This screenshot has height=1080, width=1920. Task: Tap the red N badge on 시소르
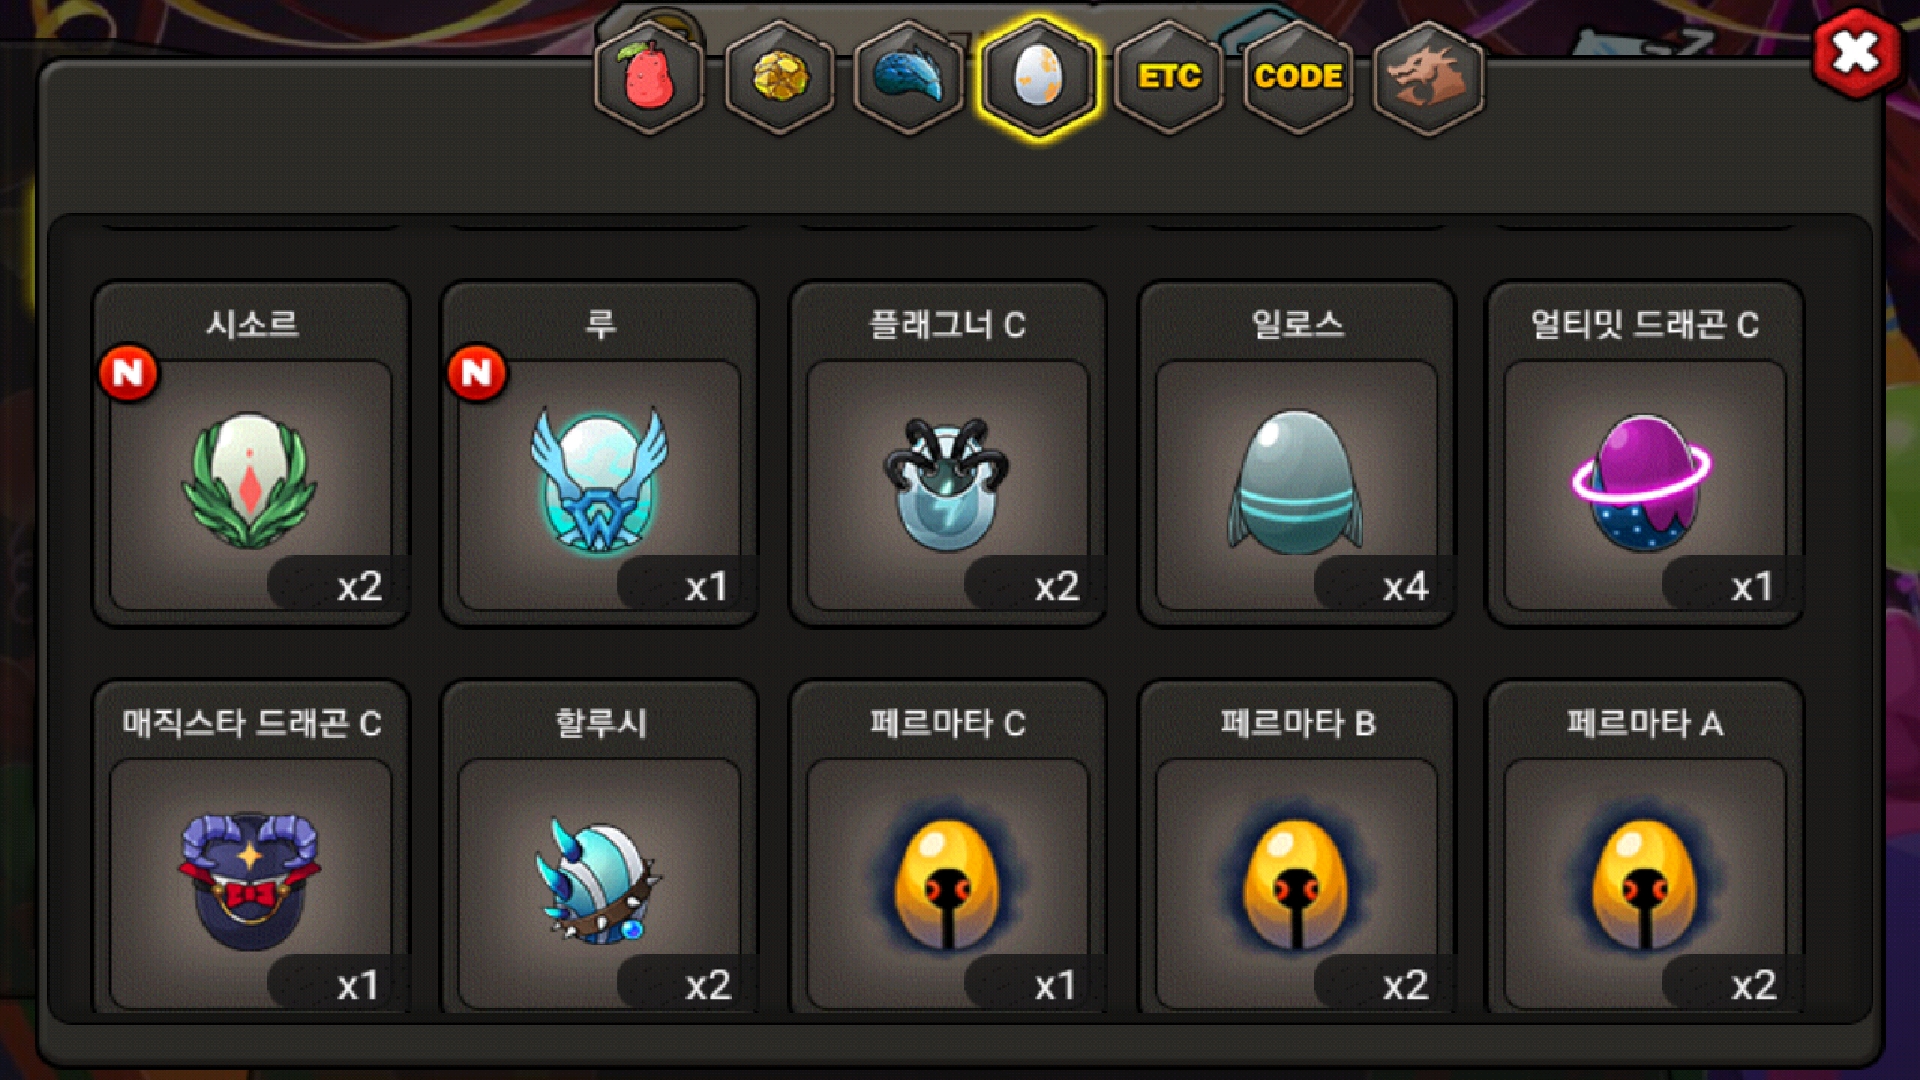point(128,373)
